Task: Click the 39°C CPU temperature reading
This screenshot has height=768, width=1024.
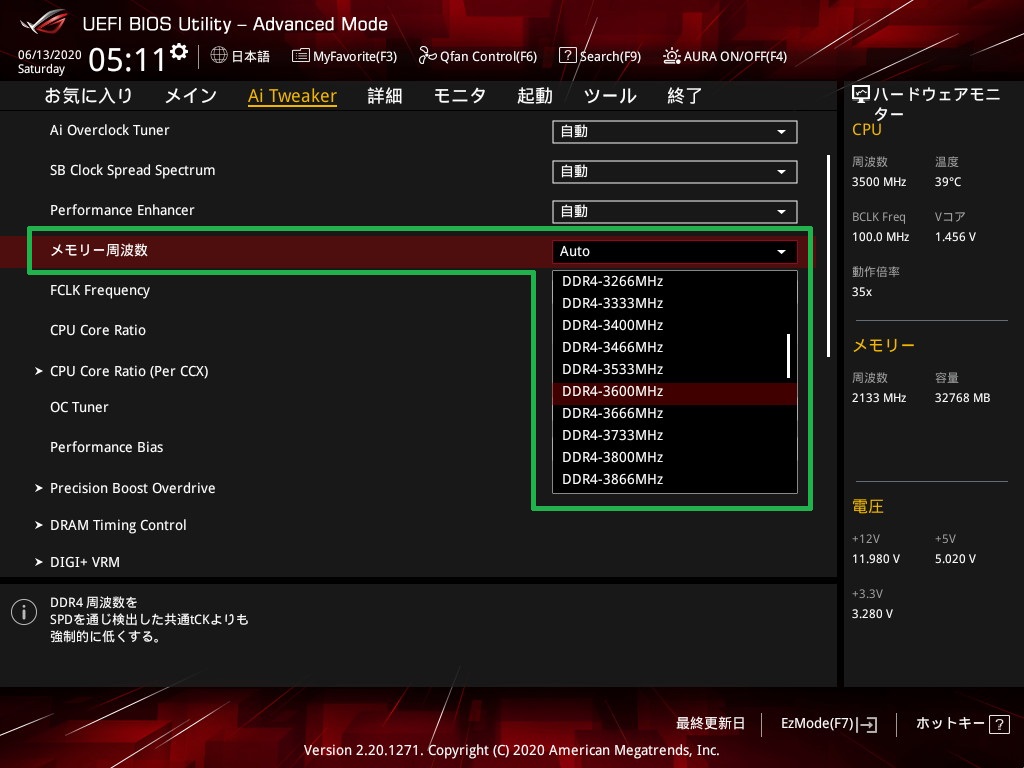Action: 948,182
